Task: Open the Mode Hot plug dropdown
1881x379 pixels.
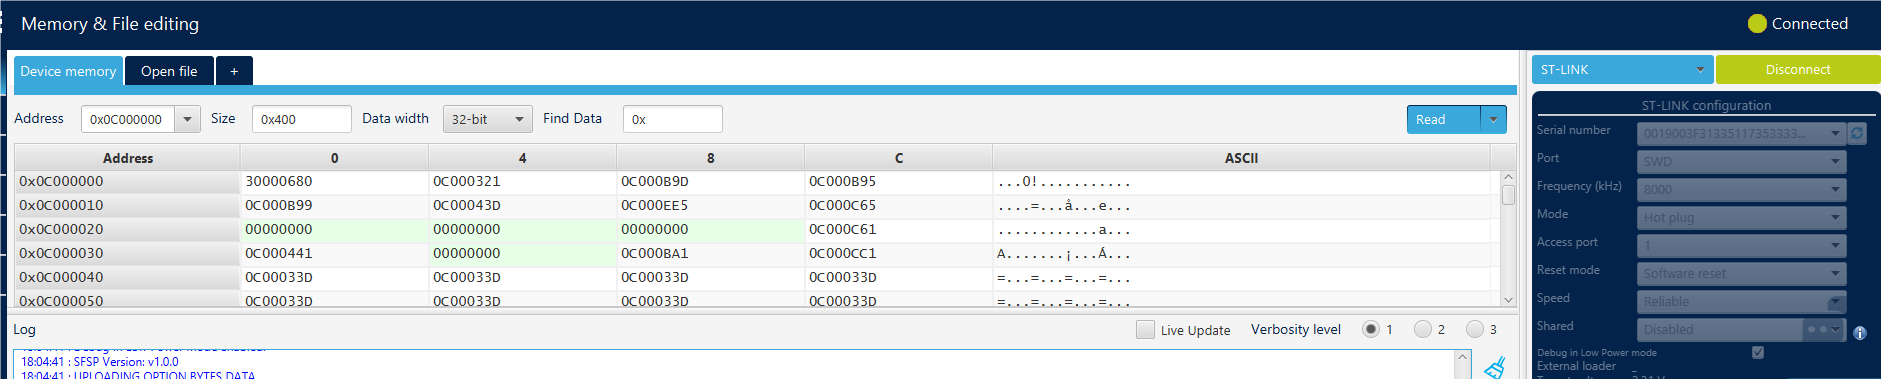Action: coord(1741,217)
